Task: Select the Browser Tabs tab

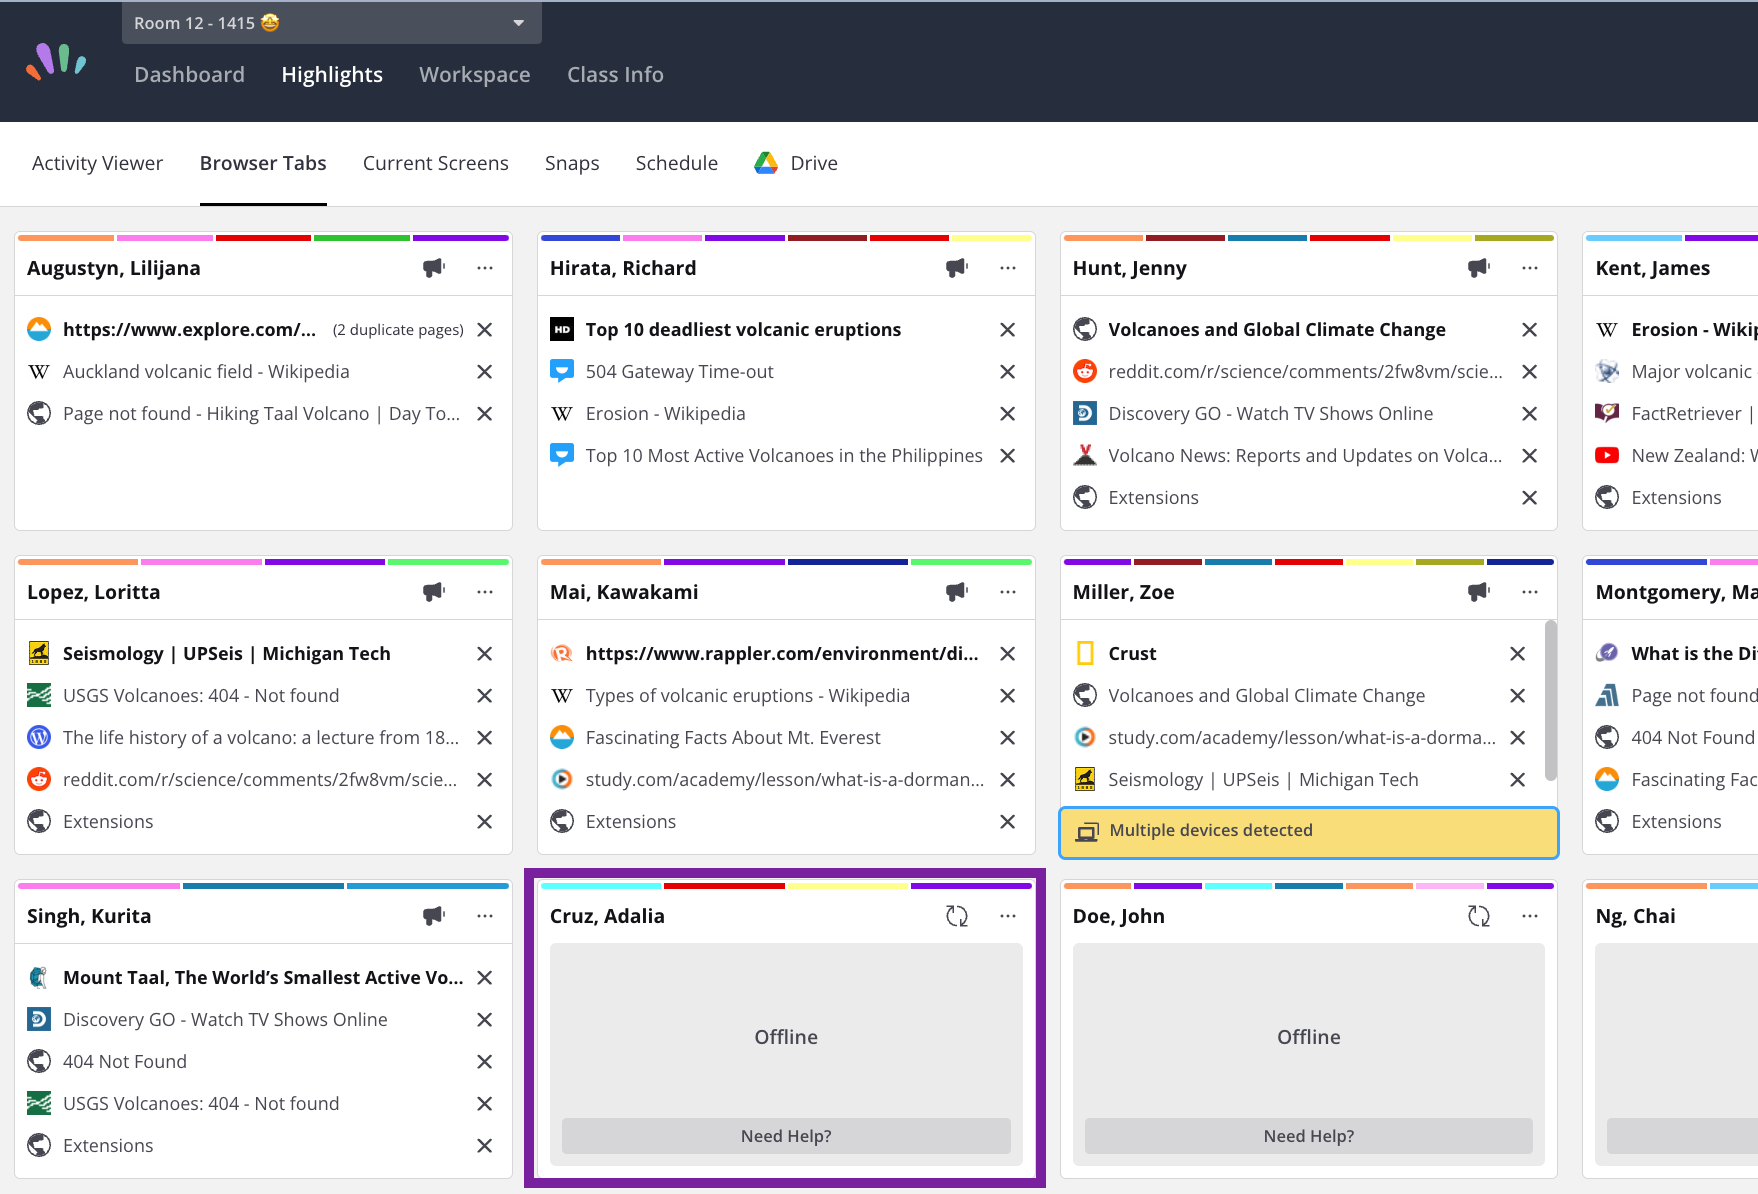Action: tap(263, 163)
